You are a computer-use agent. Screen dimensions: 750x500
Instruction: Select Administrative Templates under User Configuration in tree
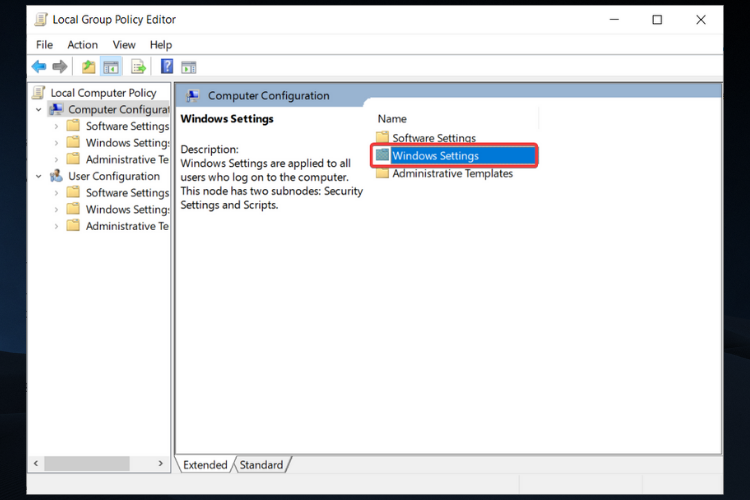127,226
